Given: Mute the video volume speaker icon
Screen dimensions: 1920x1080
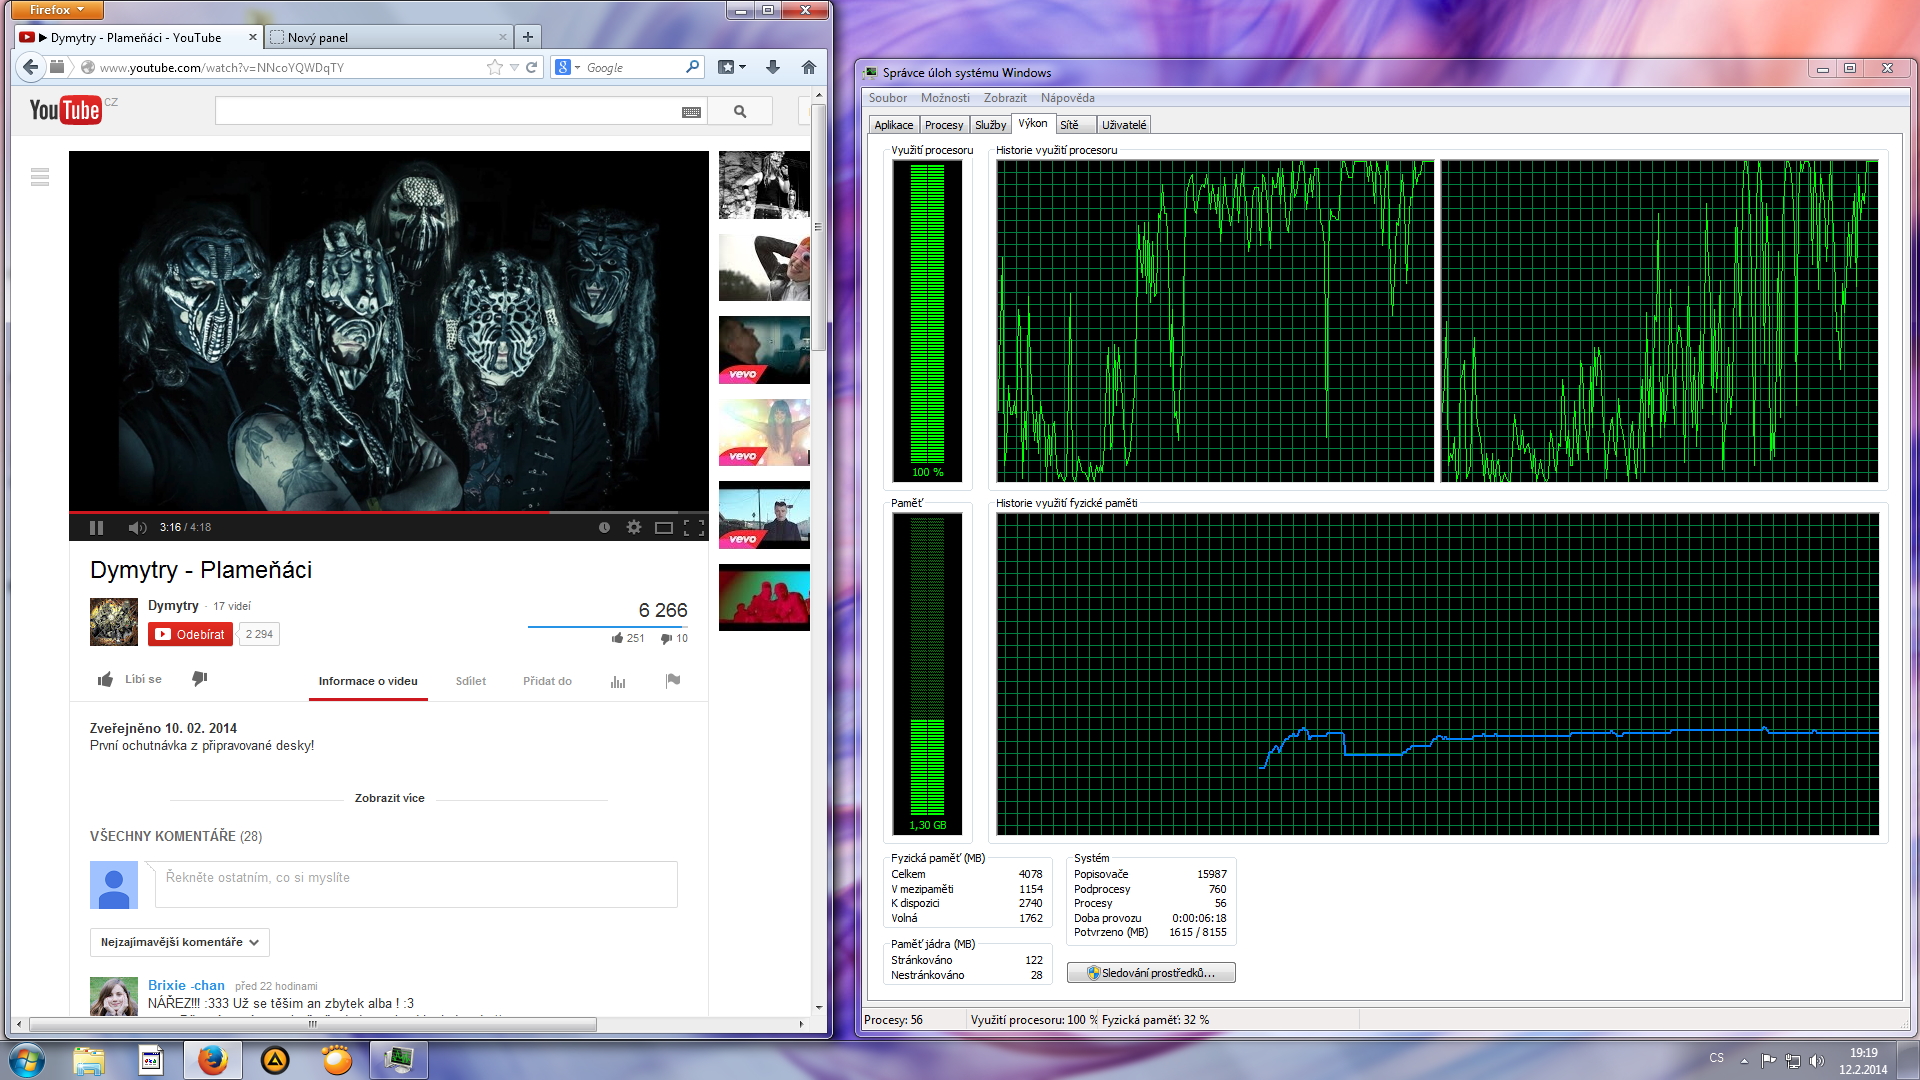Looking at the screenshot, I should click(x=137, y=527).
